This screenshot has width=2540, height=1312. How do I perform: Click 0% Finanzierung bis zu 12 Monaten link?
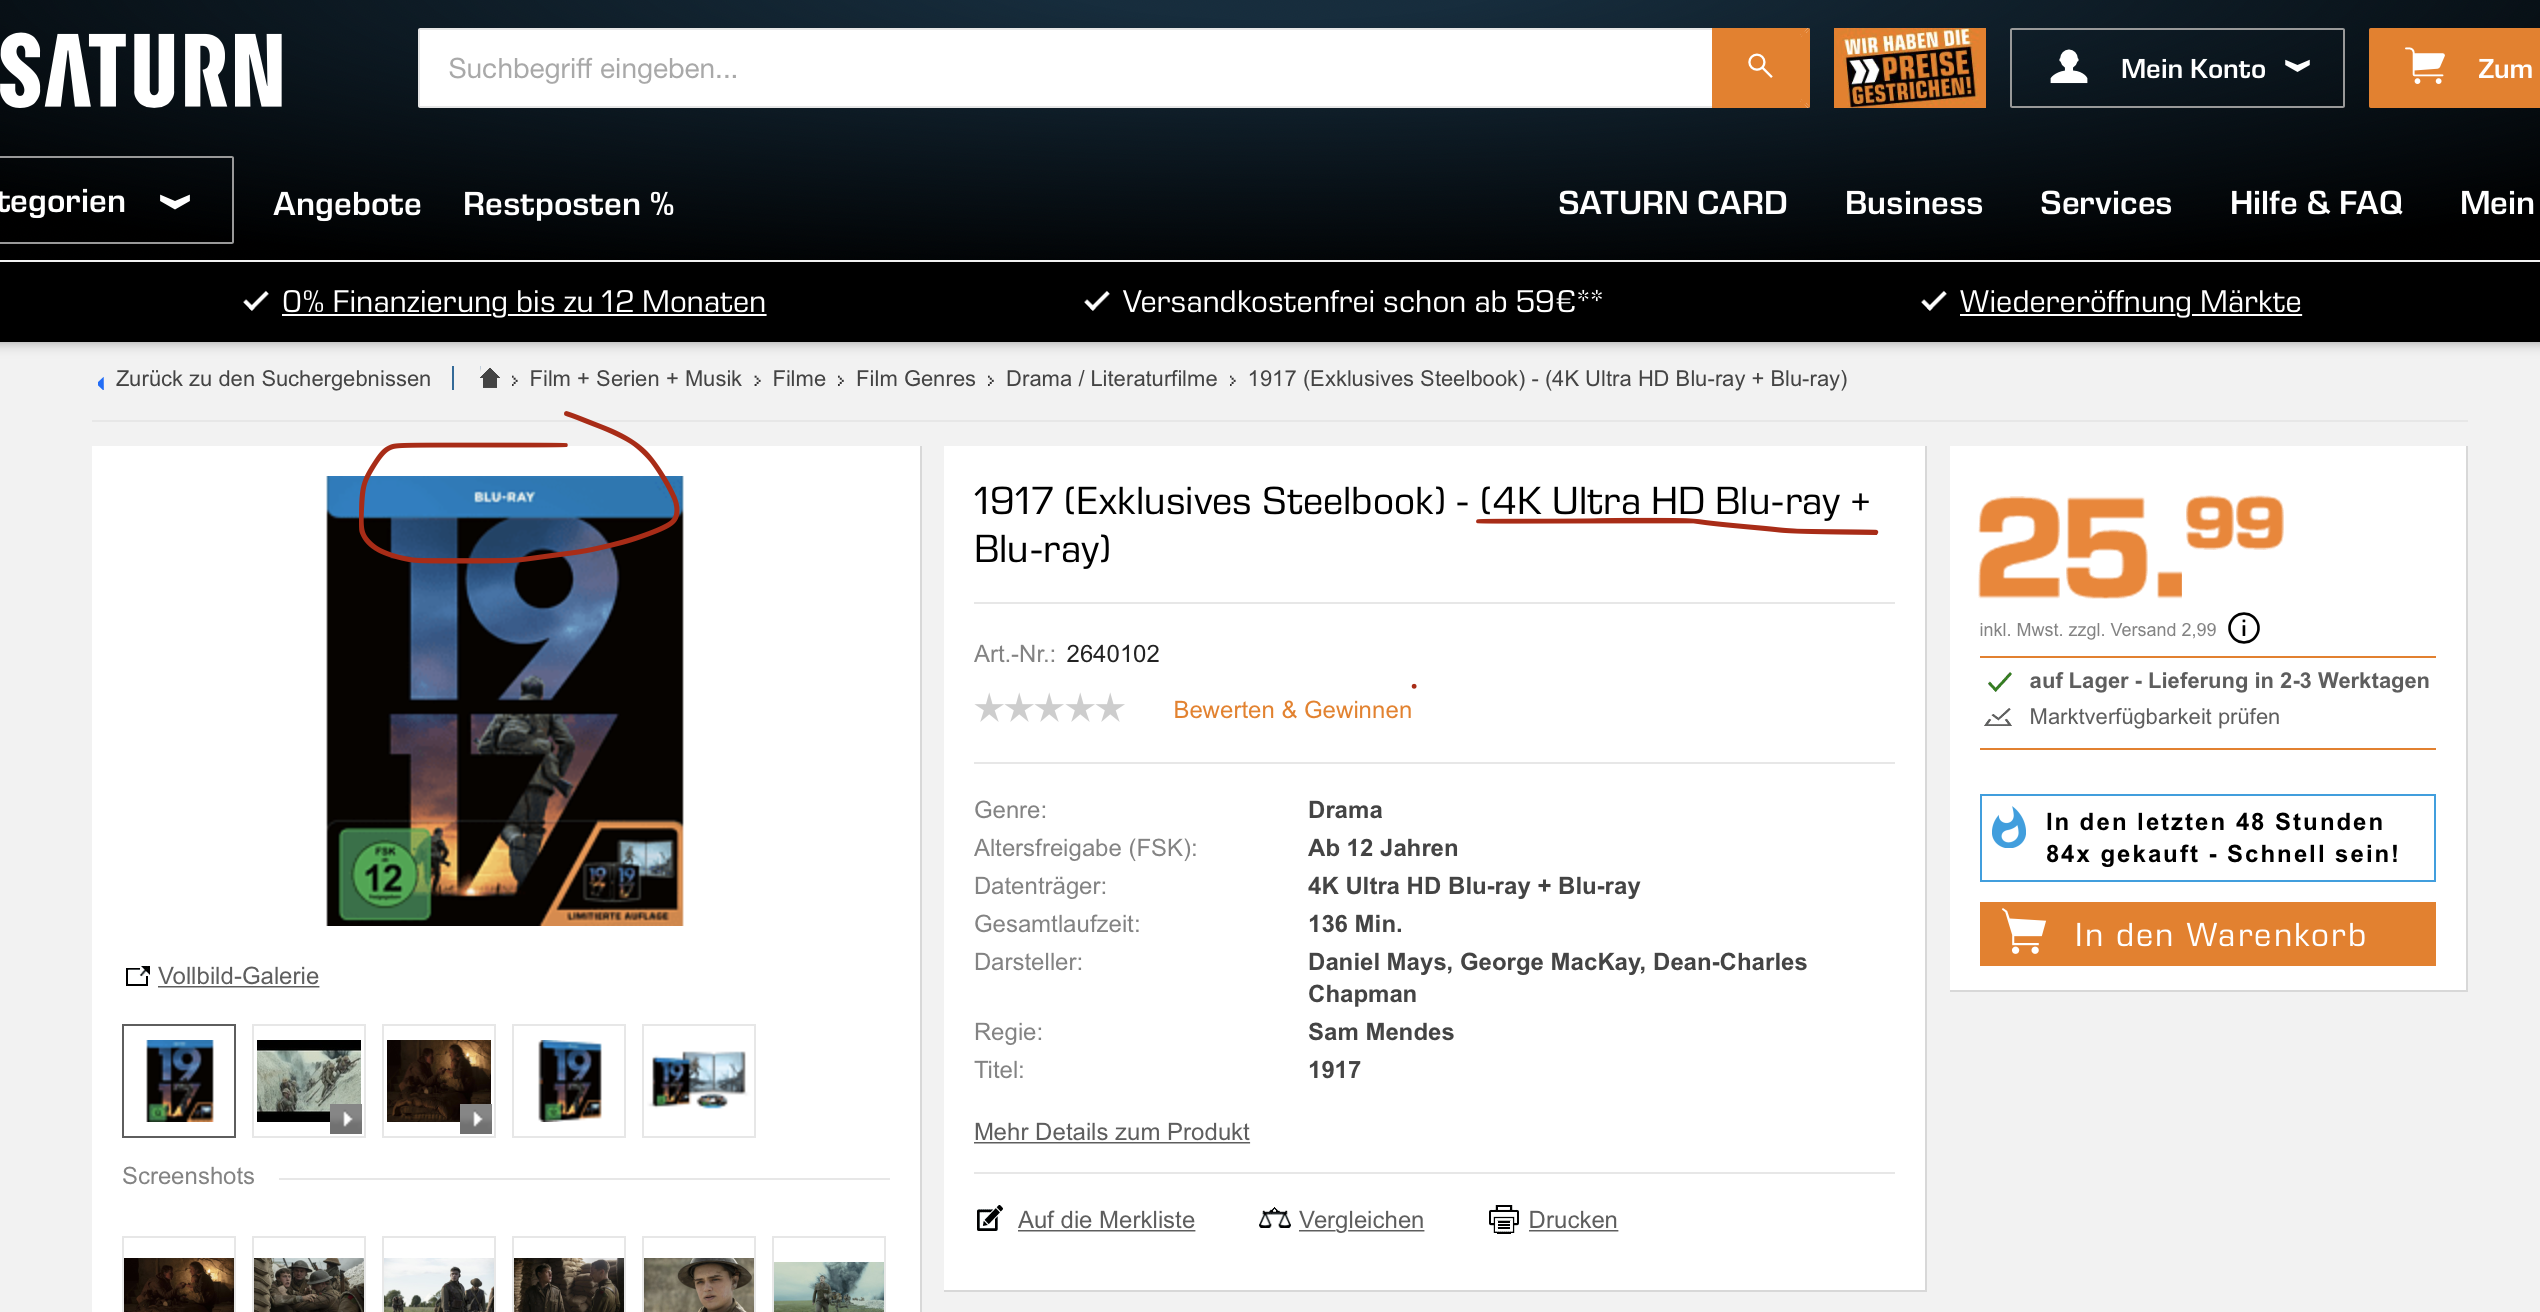click(523, 301)
